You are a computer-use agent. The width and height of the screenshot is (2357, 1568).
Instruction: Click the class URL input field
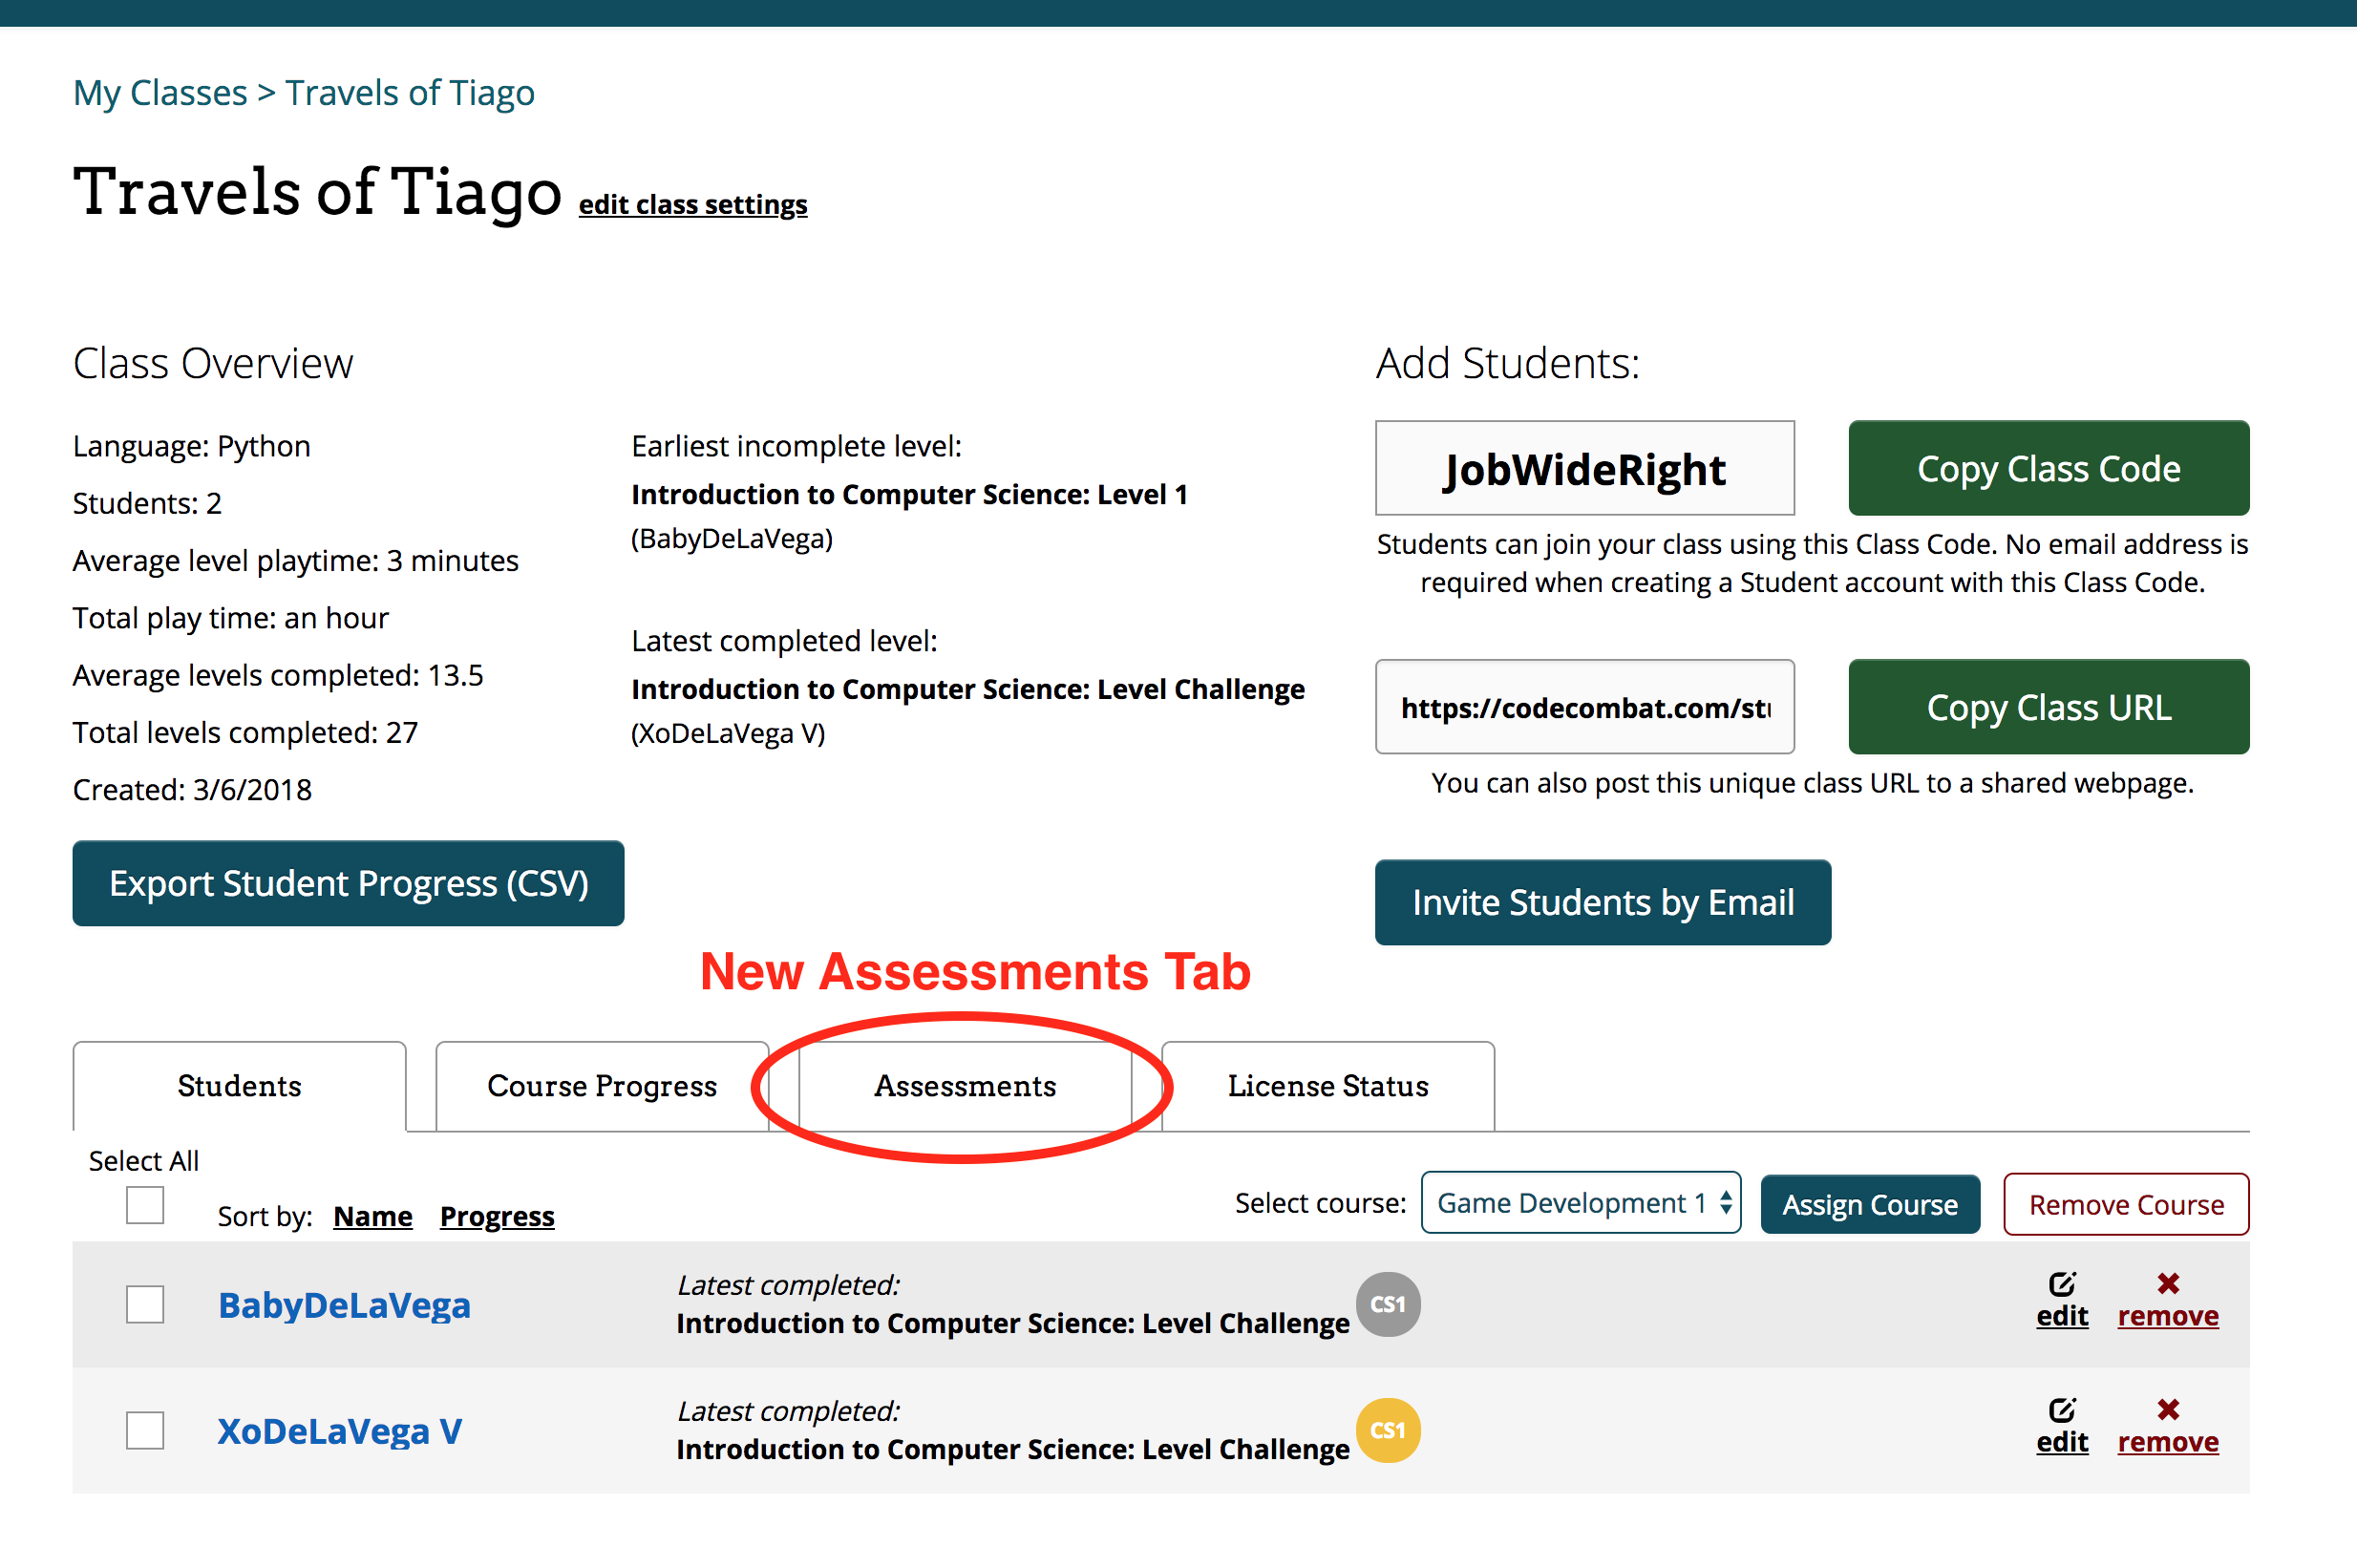(x=1584, y=707)
